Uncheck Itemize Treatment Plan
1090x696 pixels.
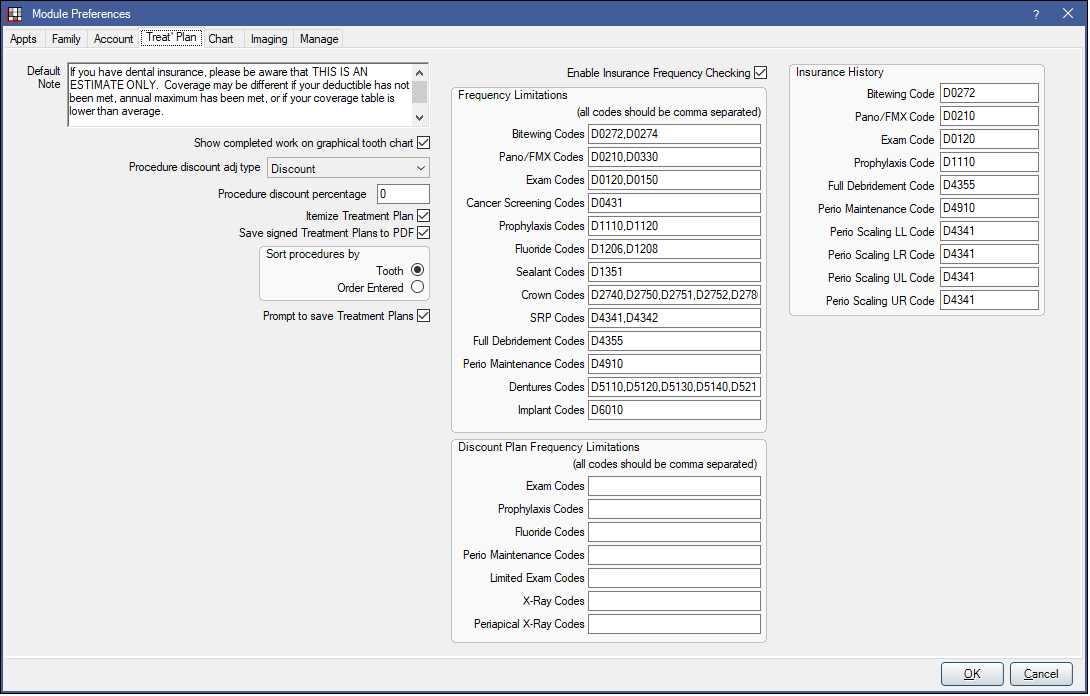tap(423, 216)
